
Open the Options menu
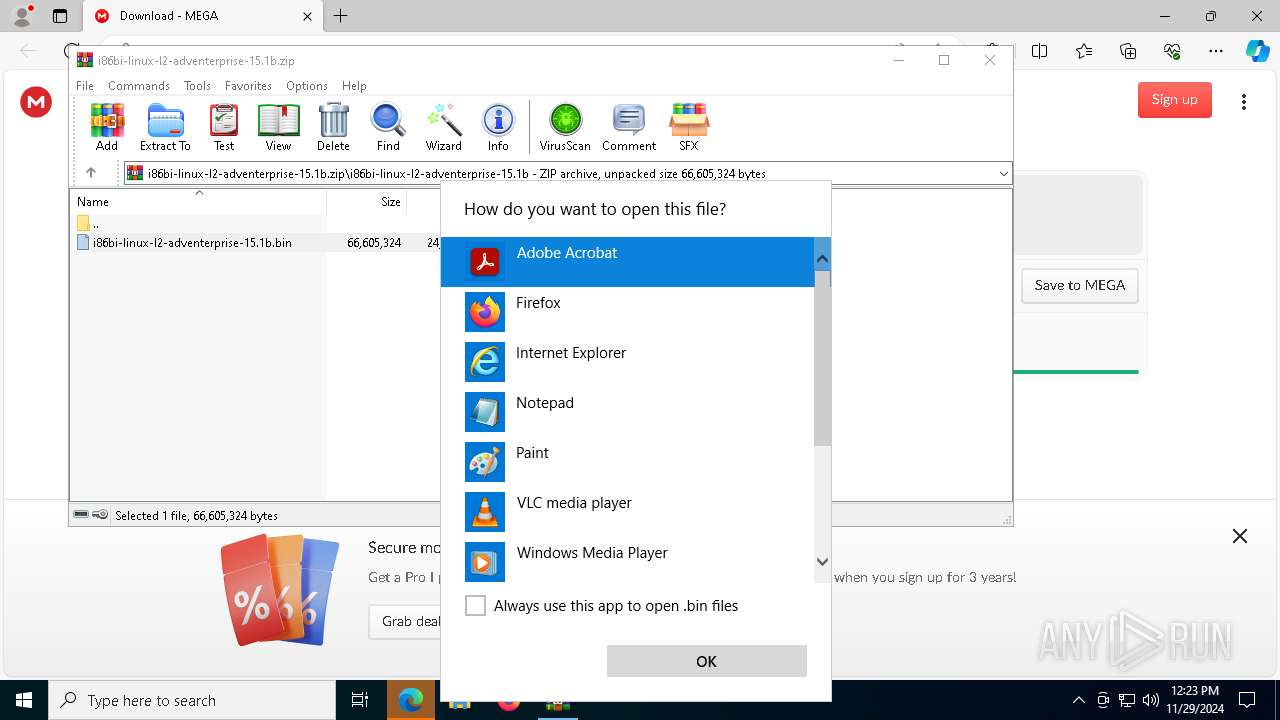click(307, 86)
